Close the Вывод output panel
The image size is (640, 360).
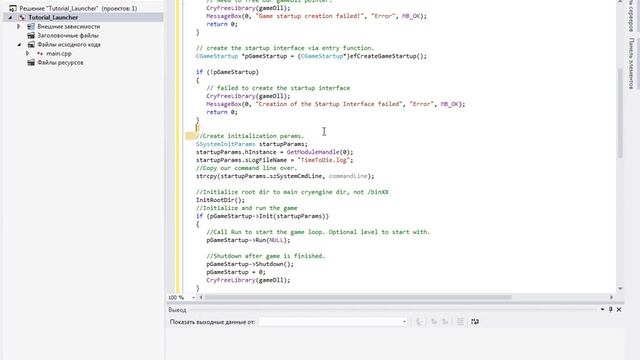coord(619,309)
